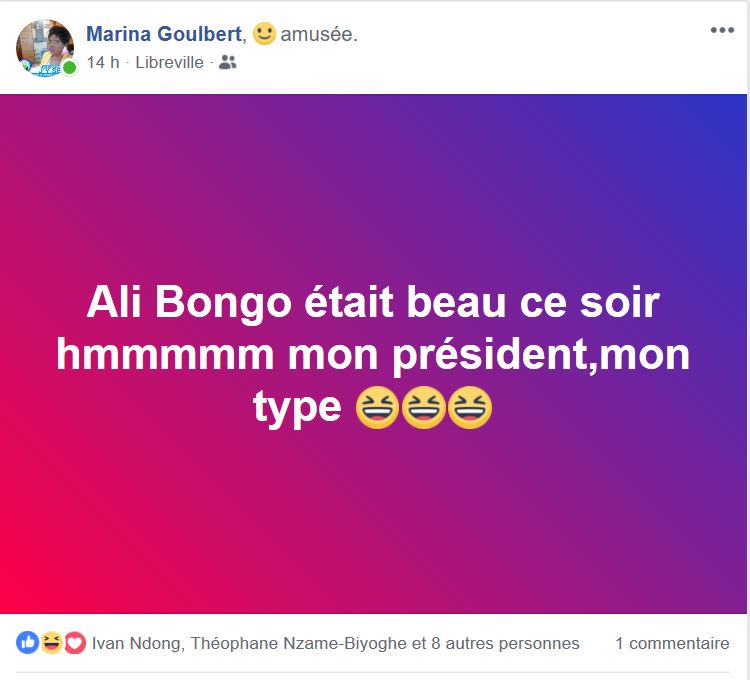This screenshot has height=680, width=750.
Task: Open the three-dot post options menu
Action: point(722,30)
